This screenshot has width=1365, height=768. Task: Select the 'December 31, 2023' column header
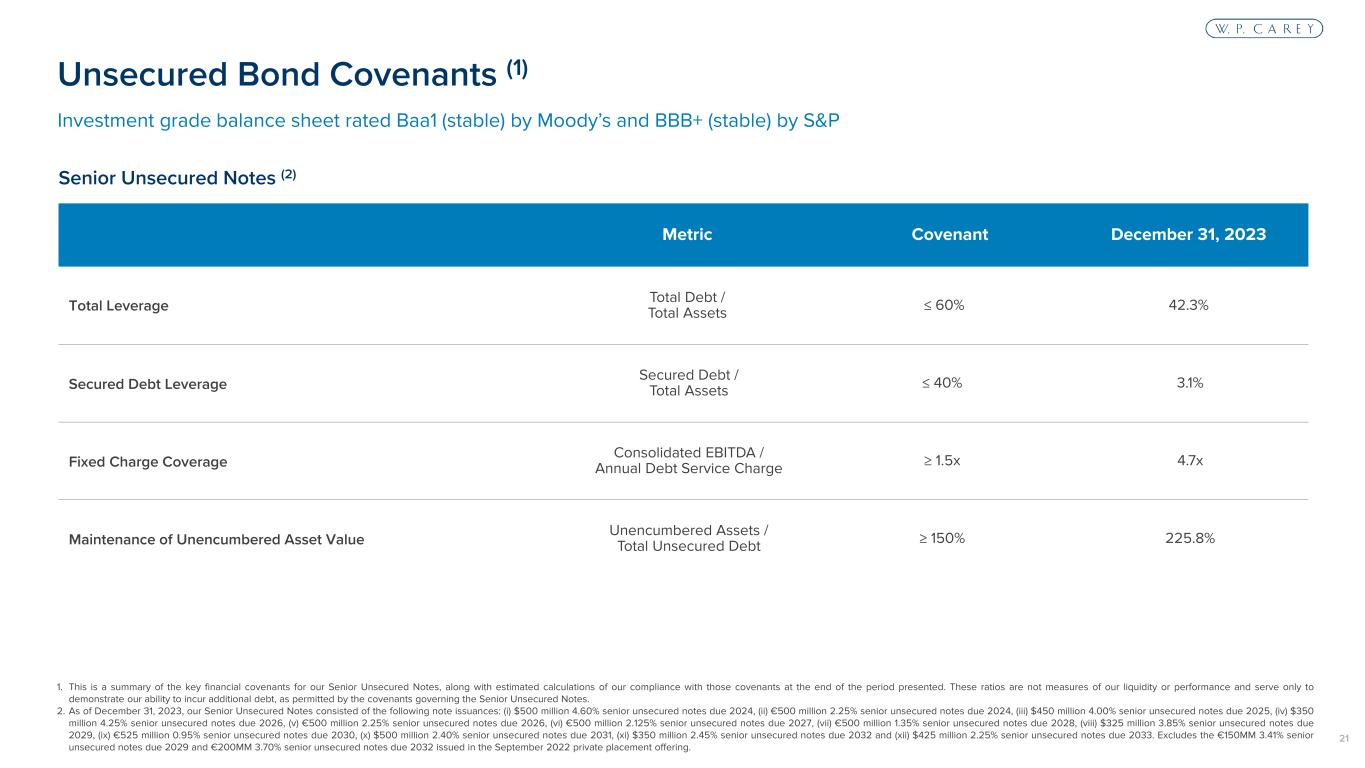[1189, 235]
